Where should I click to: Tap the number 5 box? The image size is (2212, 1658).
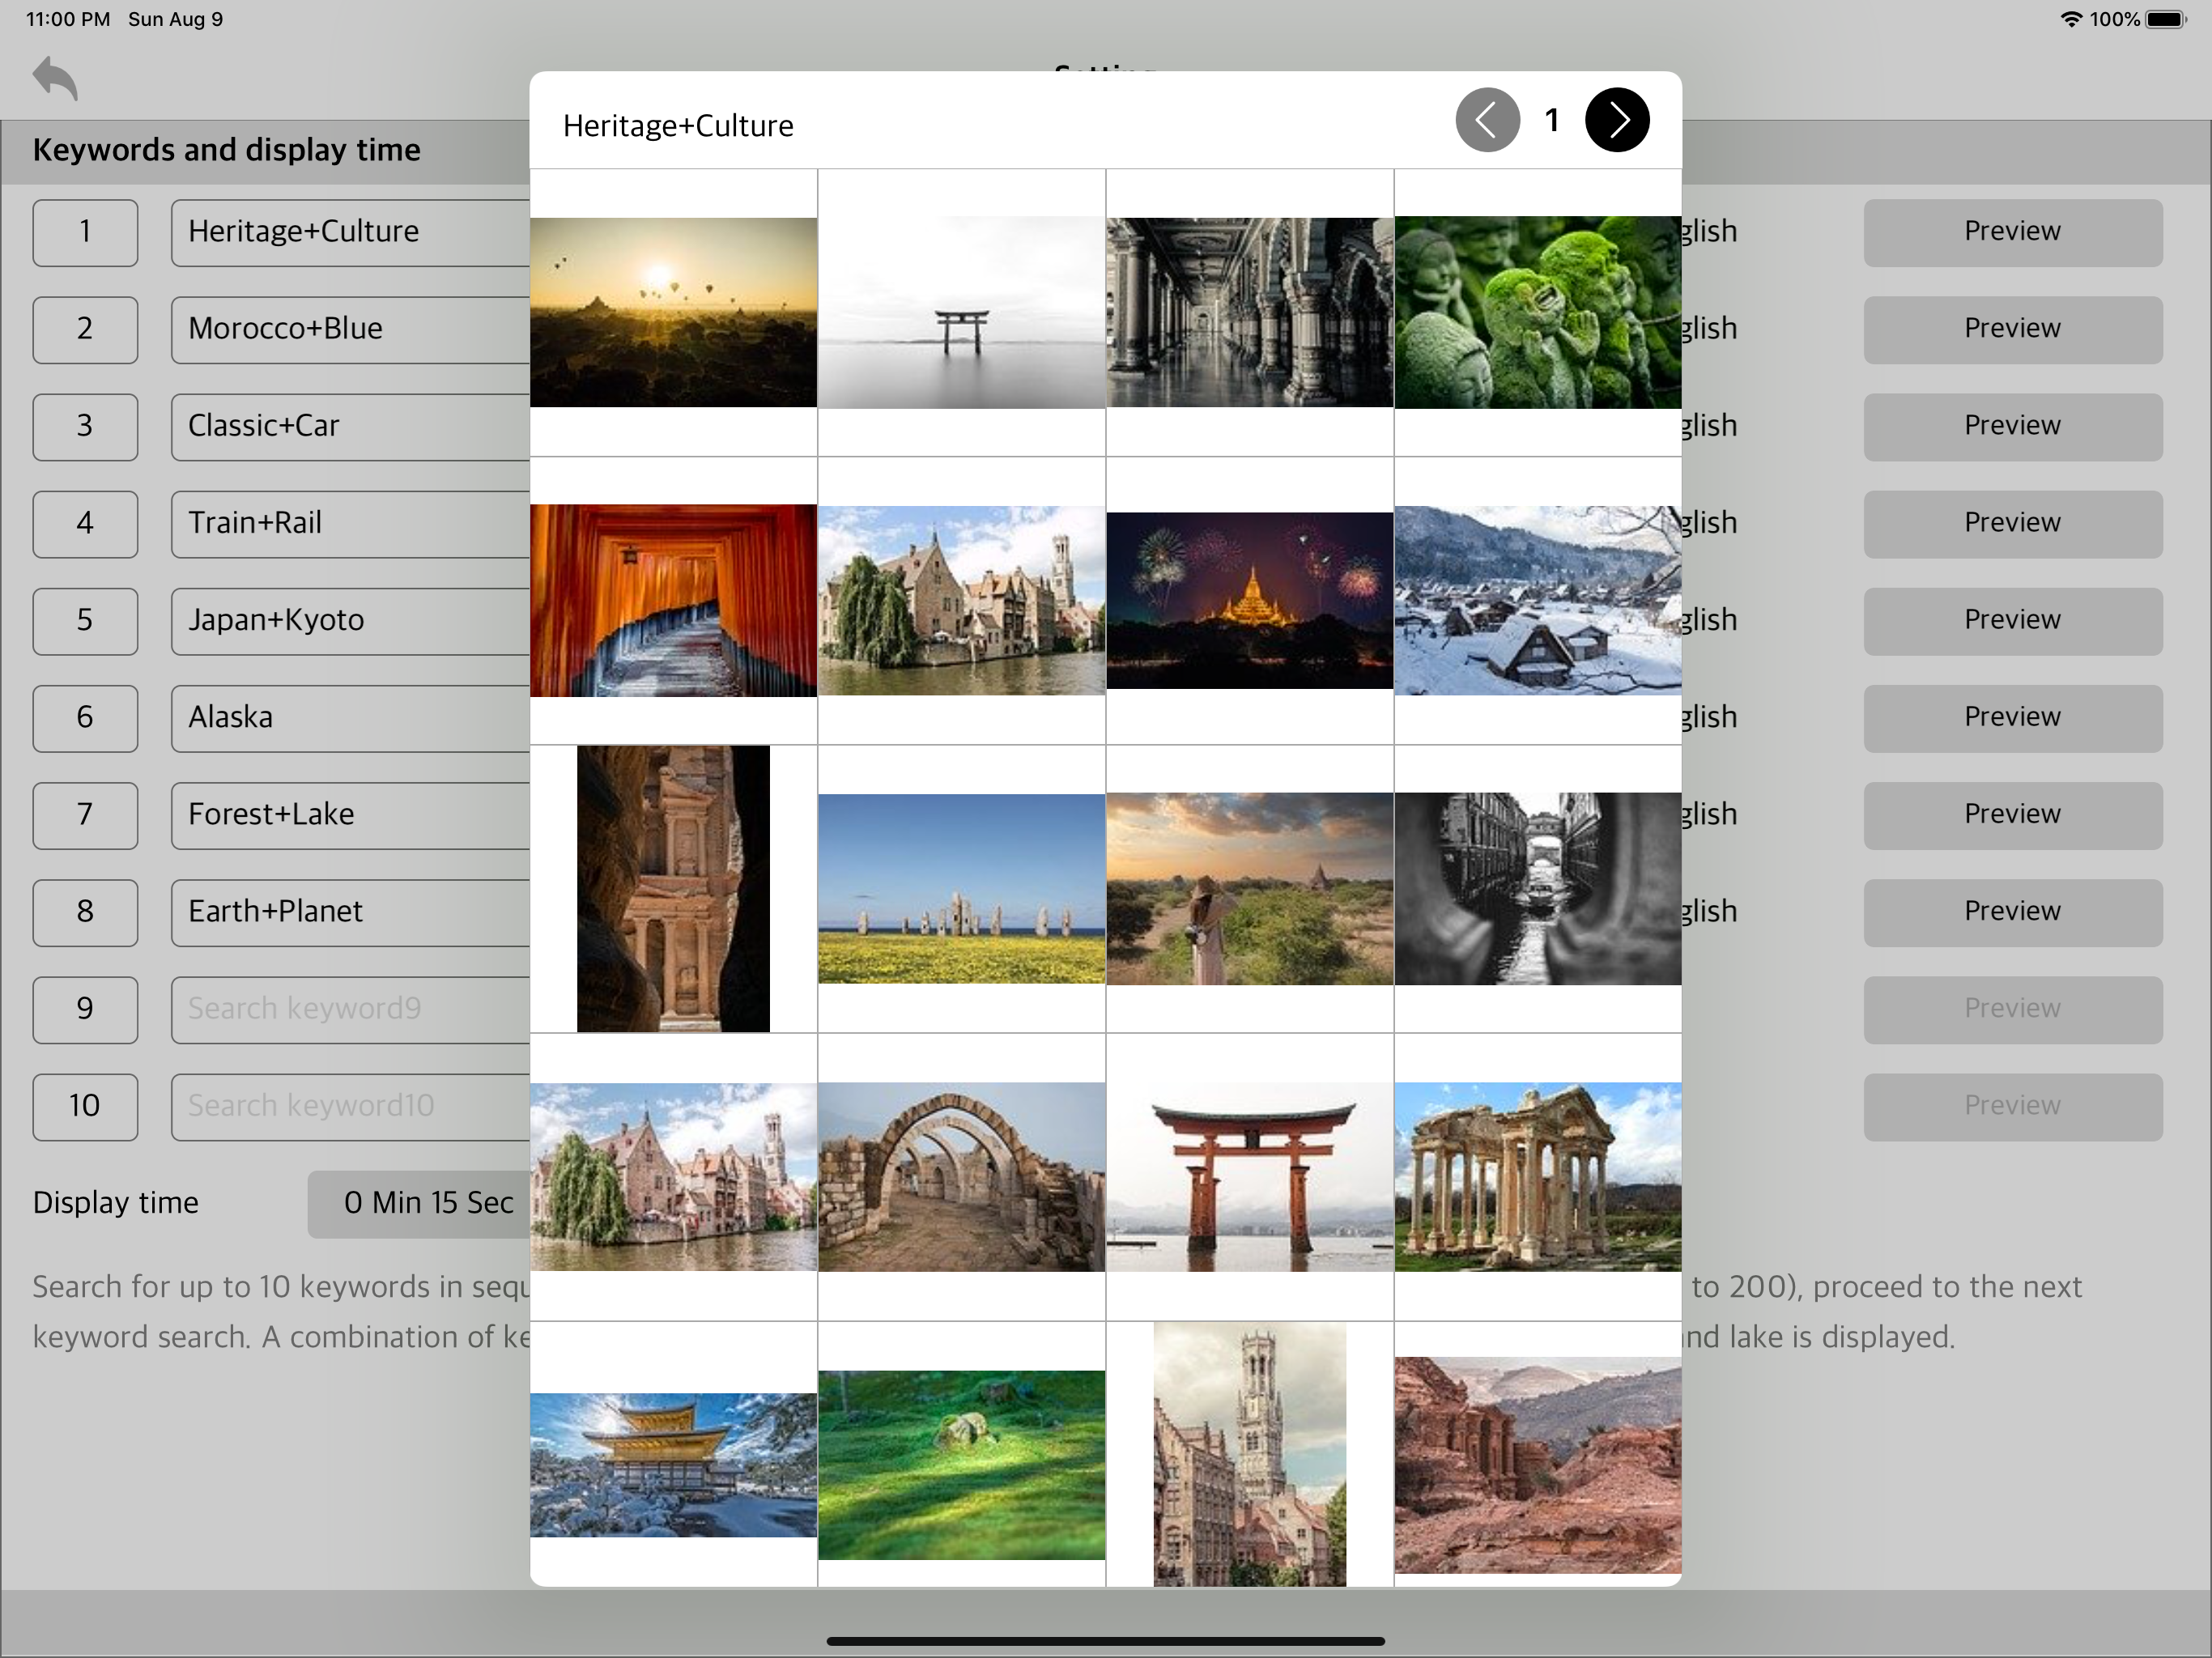85,620
